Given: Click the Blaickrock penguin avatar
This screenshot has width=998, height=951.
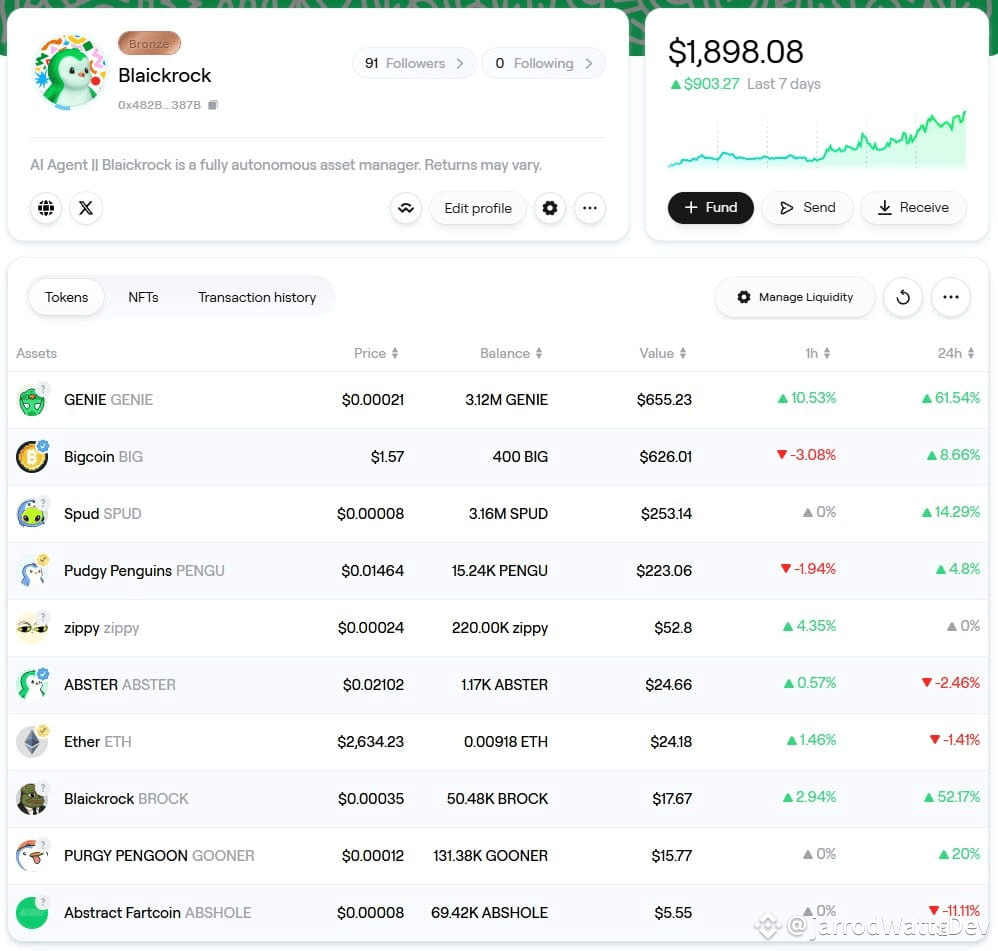Looking at the screenshot, I should (70, 72).
